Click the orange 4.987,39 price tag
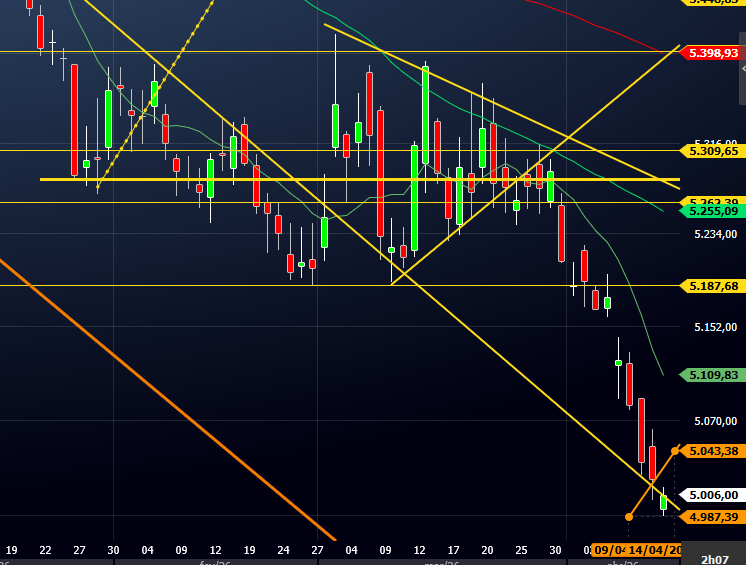Screen dimensions: 746x565 tap(713, 517)
